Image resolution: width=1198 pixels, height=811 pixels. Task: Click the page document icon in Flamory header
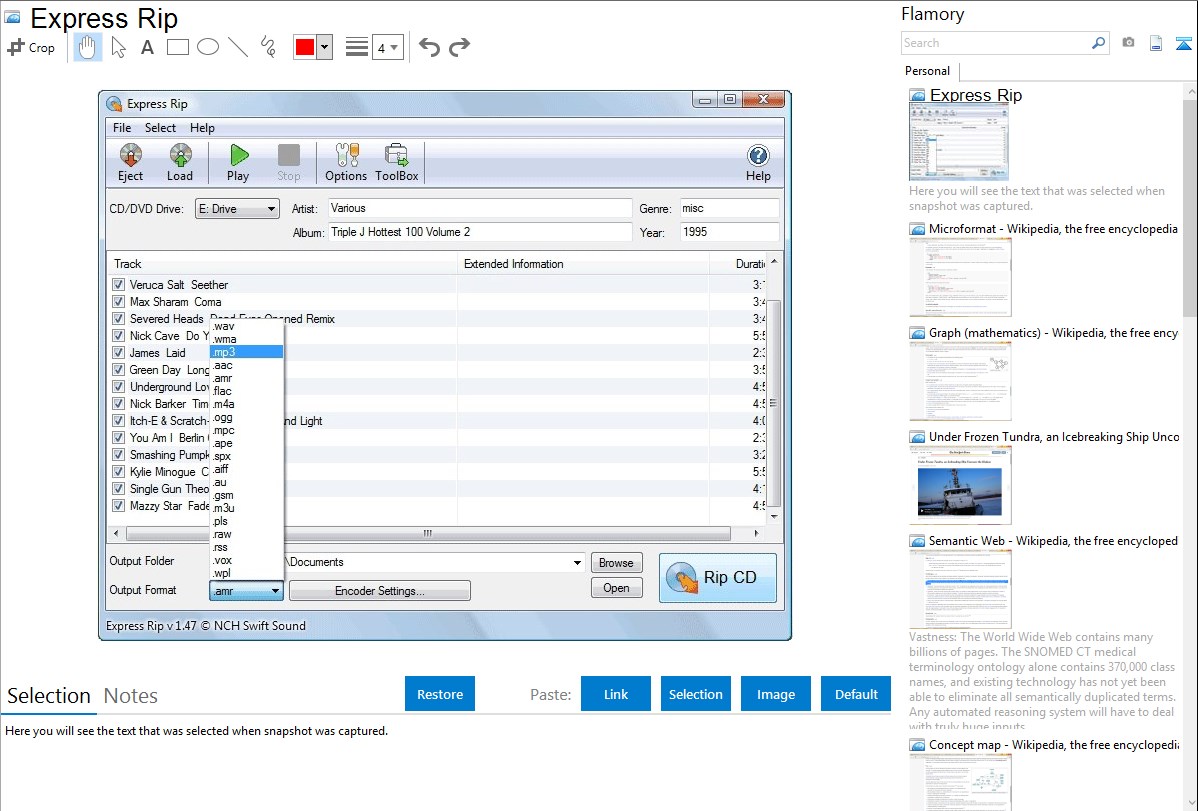(1156, 43)
